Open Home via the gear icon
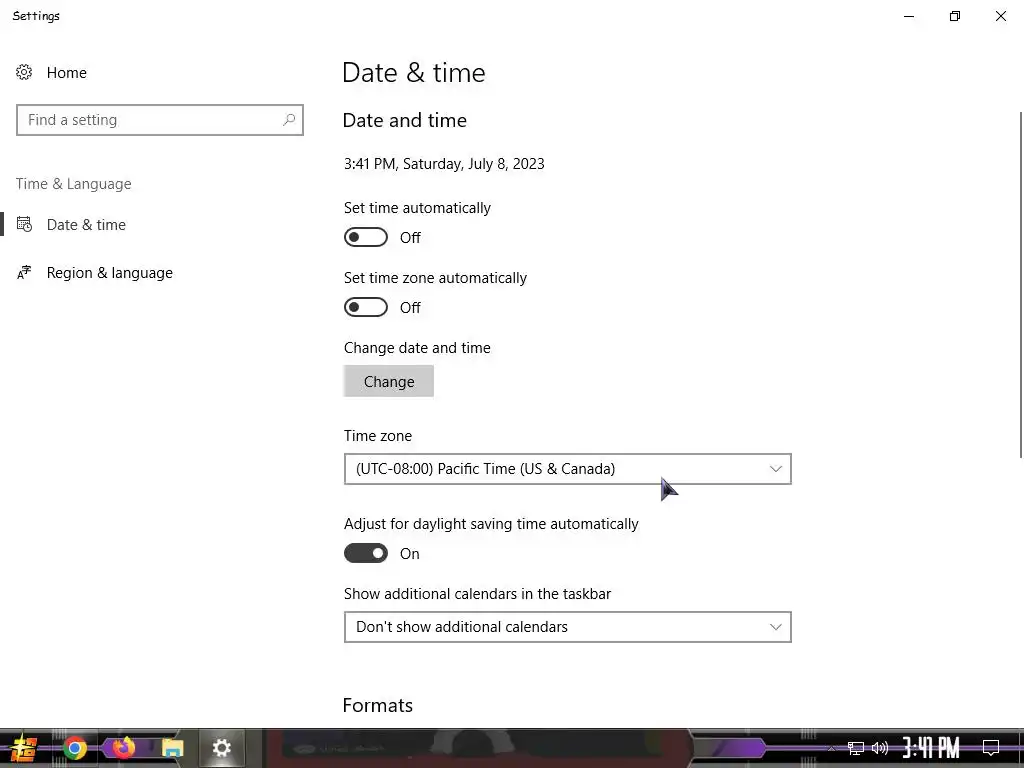Image resolution: width=1024 pixels, height=768 pixels. pos(24,72)
